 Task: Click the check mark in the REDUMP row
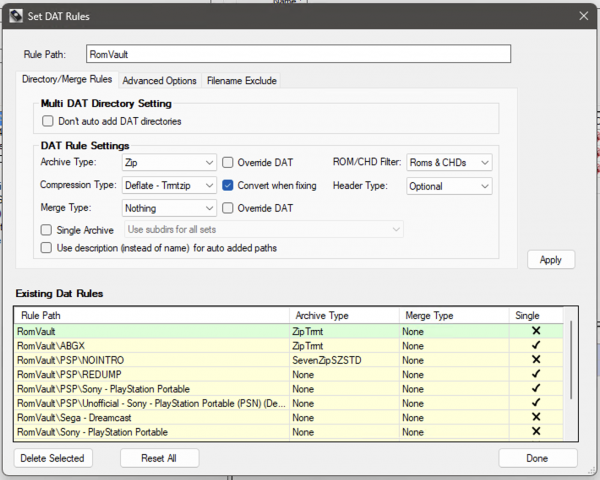[536, 374]
